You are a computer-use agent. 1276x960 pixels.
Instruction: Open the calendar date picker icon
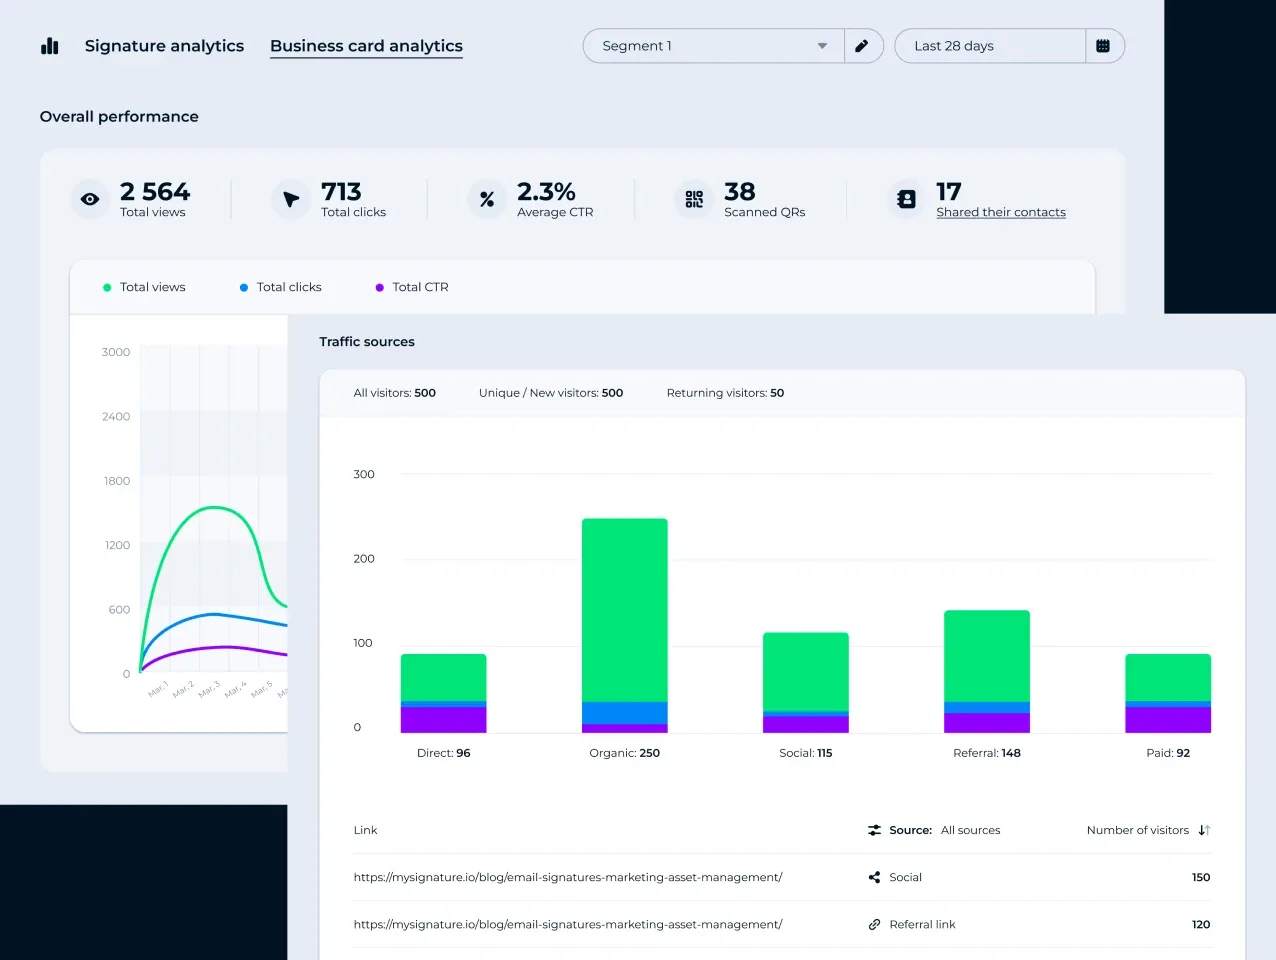[1103, 46]
